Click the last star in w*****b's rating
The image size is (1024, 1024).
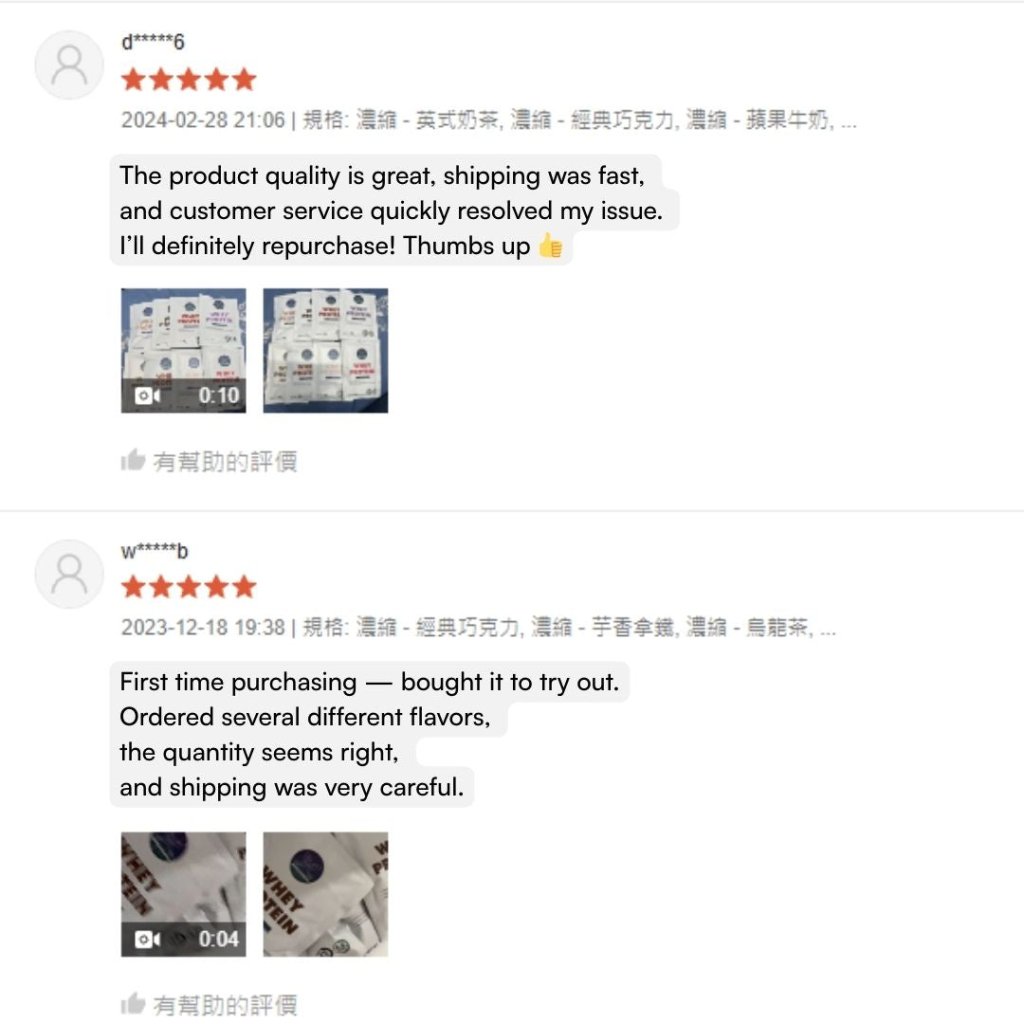point(244,587)
